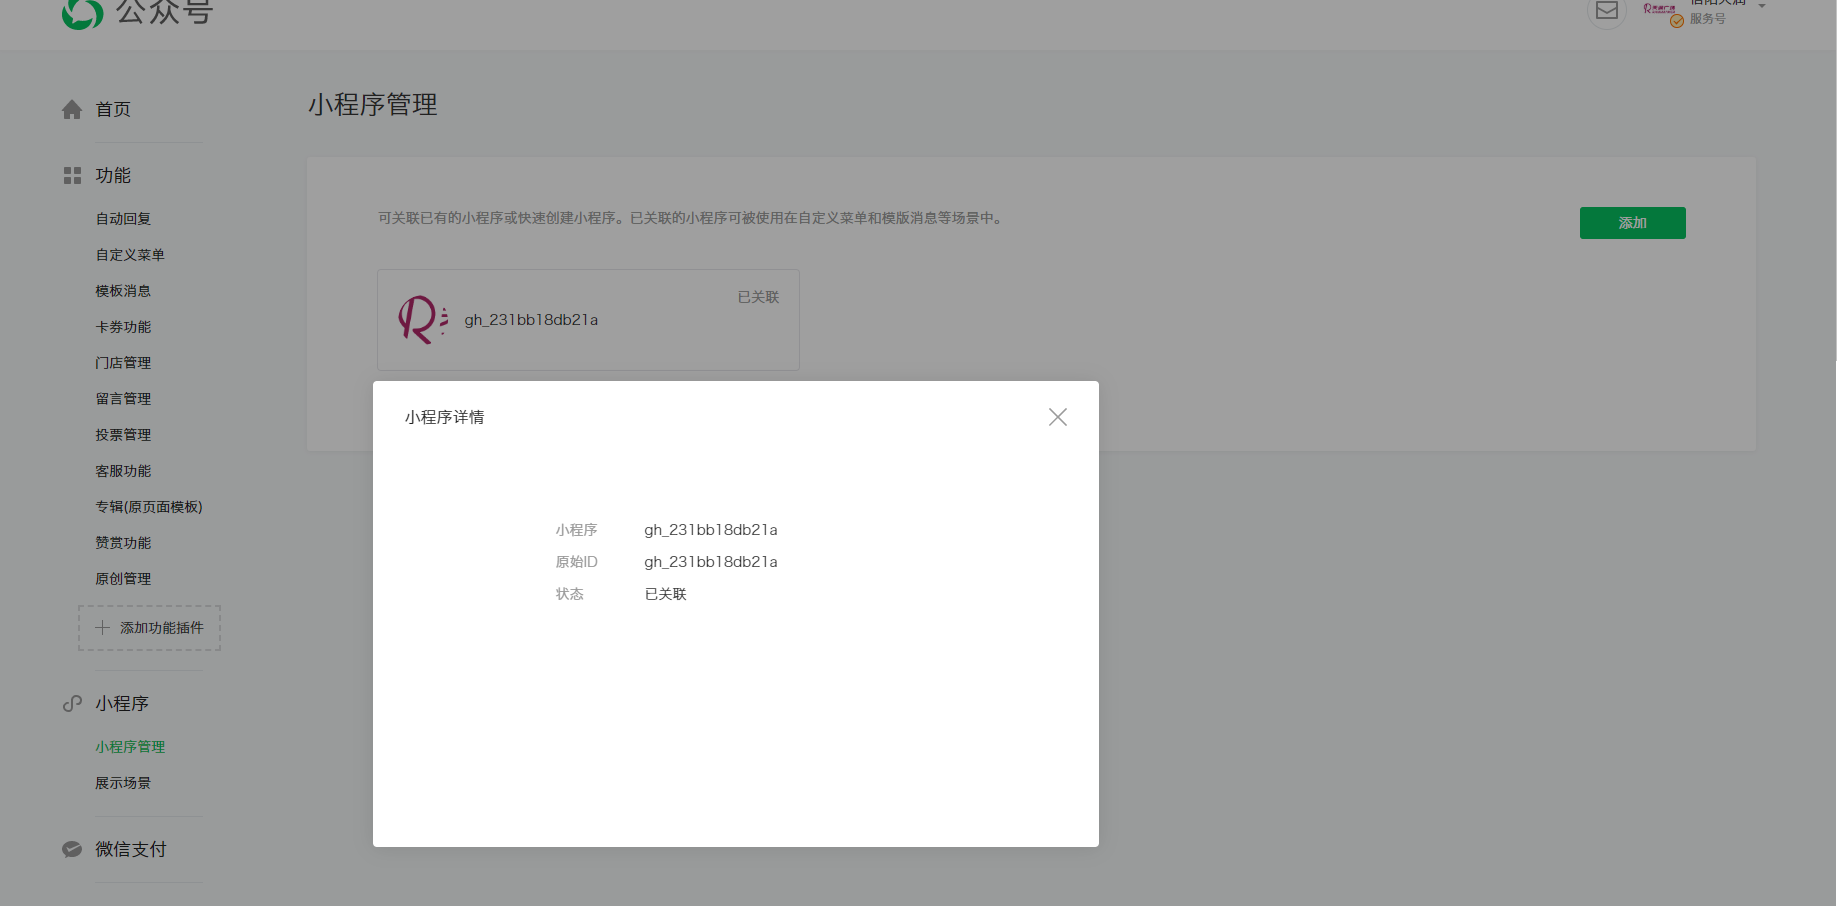The height and width of the screenshot is (906, 1837).
Task: Click 已关联 status on card
Action: pyautogui.click(x=758, y=297)
